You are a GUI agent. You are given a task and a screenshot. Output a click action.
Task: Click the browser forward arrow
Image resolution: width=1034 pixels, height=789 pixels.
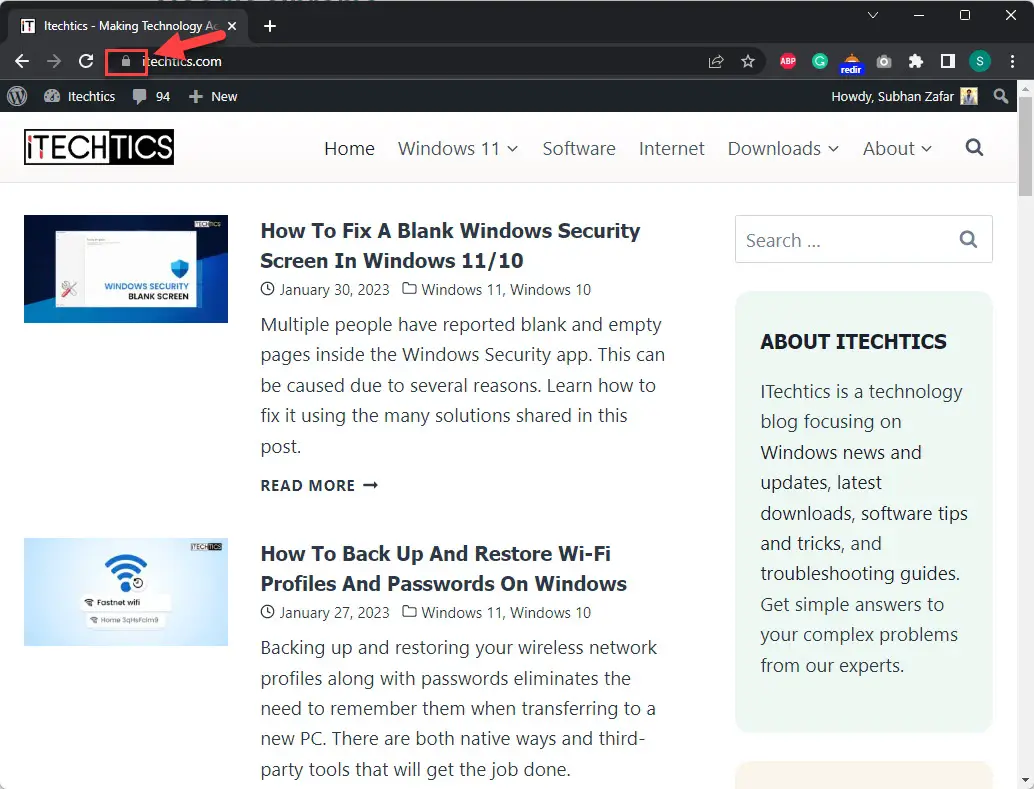tap(54, 61)
